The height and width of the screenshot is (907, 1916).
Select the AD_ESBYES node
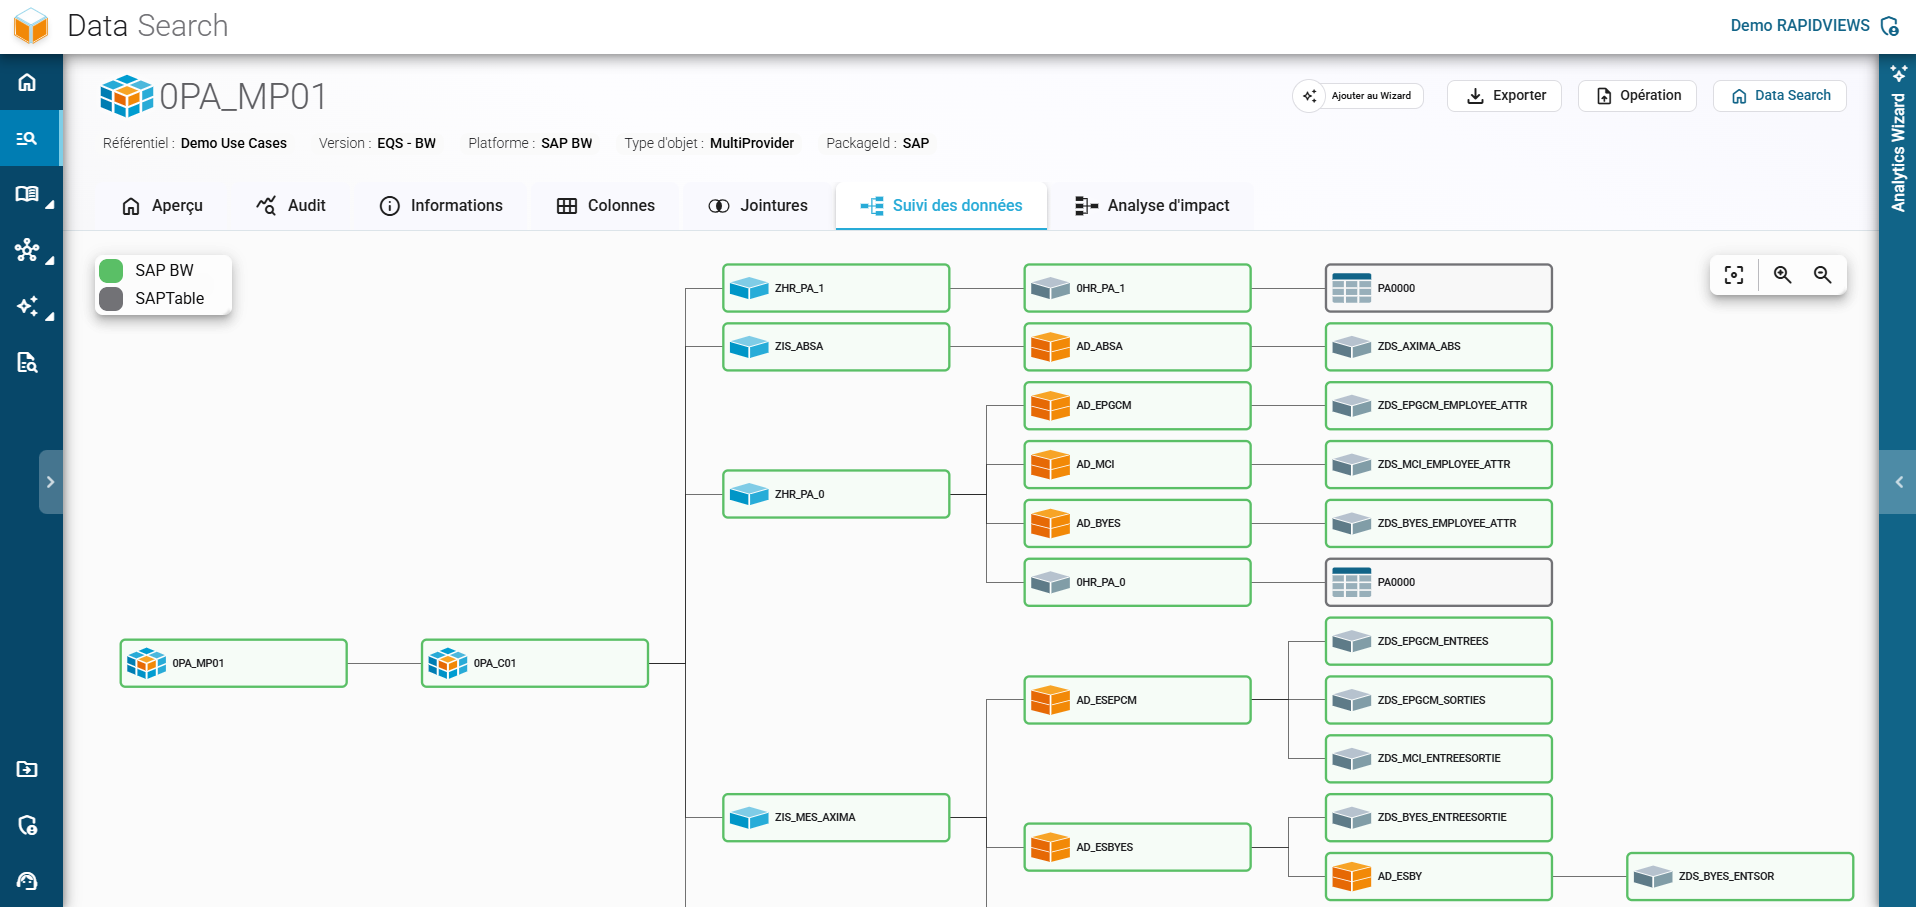[x=1137, y=847]
